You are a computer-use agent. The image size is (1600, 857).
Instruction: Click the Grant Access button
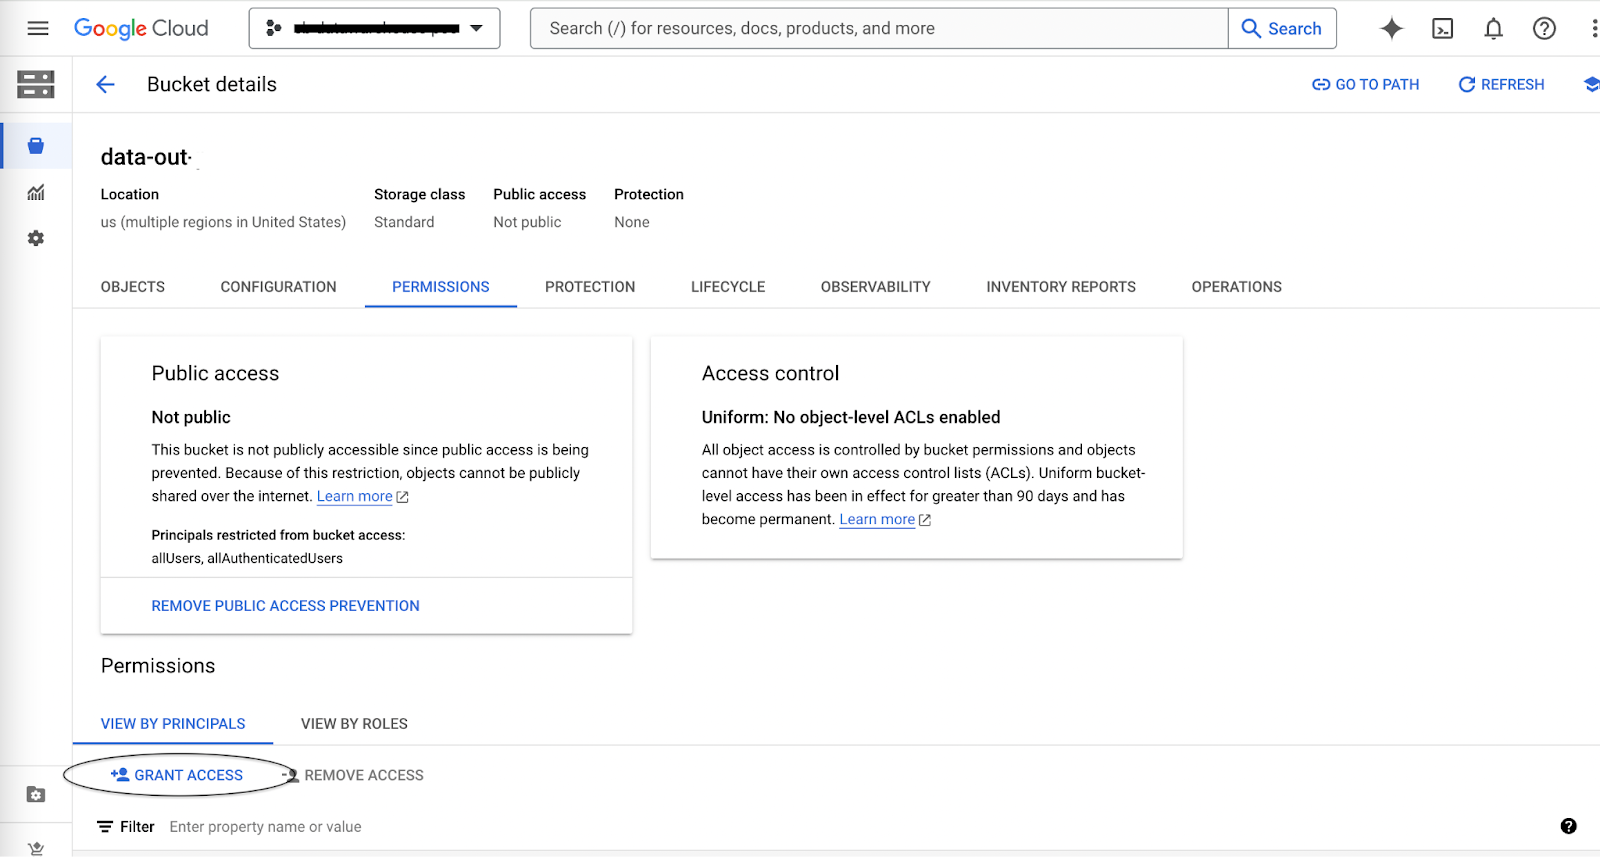(x=178, y=775)
